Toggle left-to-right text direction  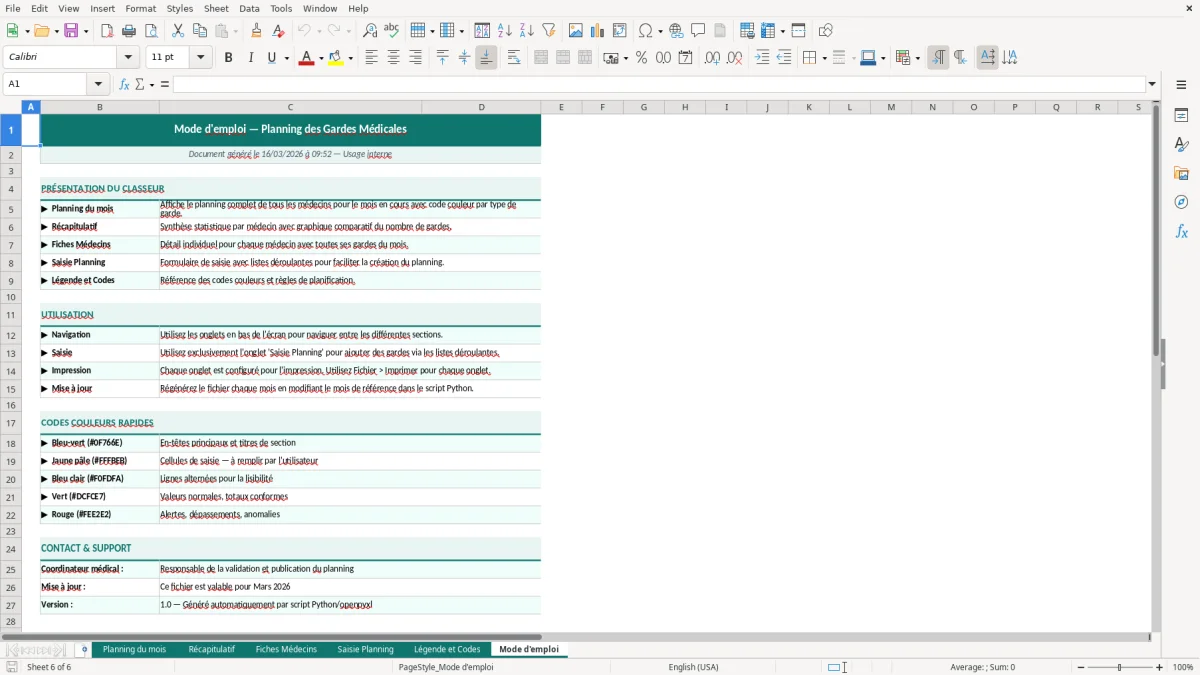click(938, 58)
